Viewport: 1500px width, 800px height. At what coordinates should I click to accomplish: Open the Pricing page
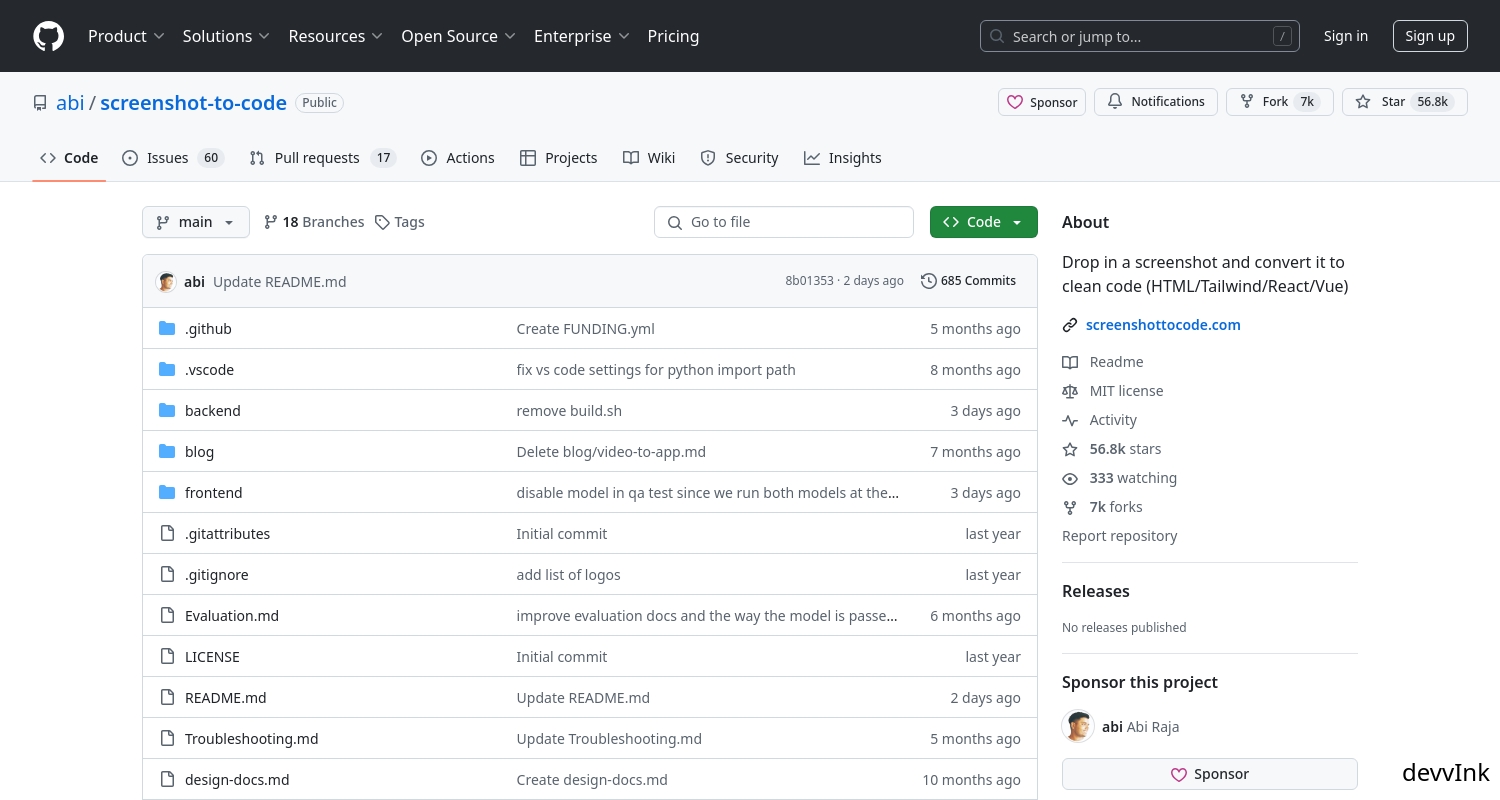click(673, 36)
